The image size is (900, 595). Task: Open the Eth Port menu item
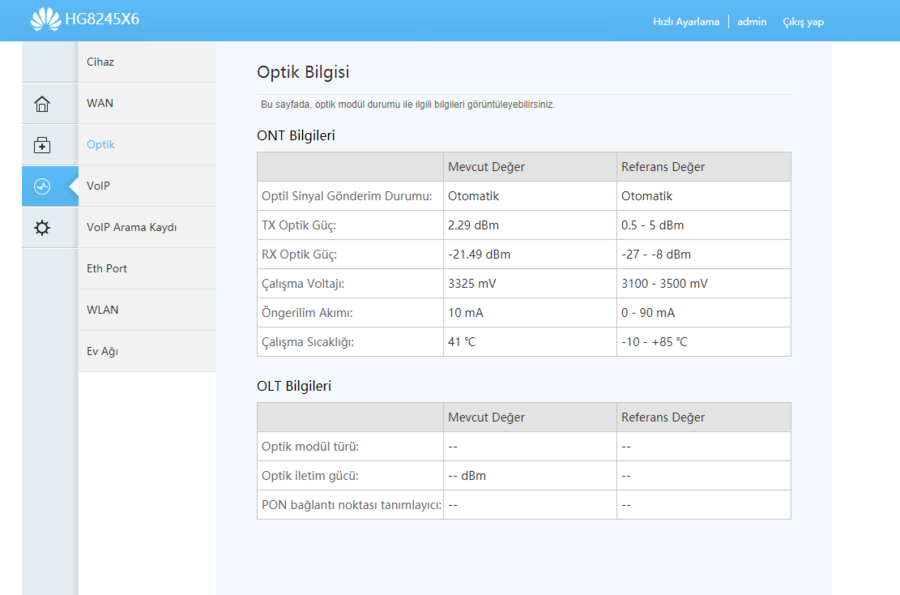[x=107, y=268]
